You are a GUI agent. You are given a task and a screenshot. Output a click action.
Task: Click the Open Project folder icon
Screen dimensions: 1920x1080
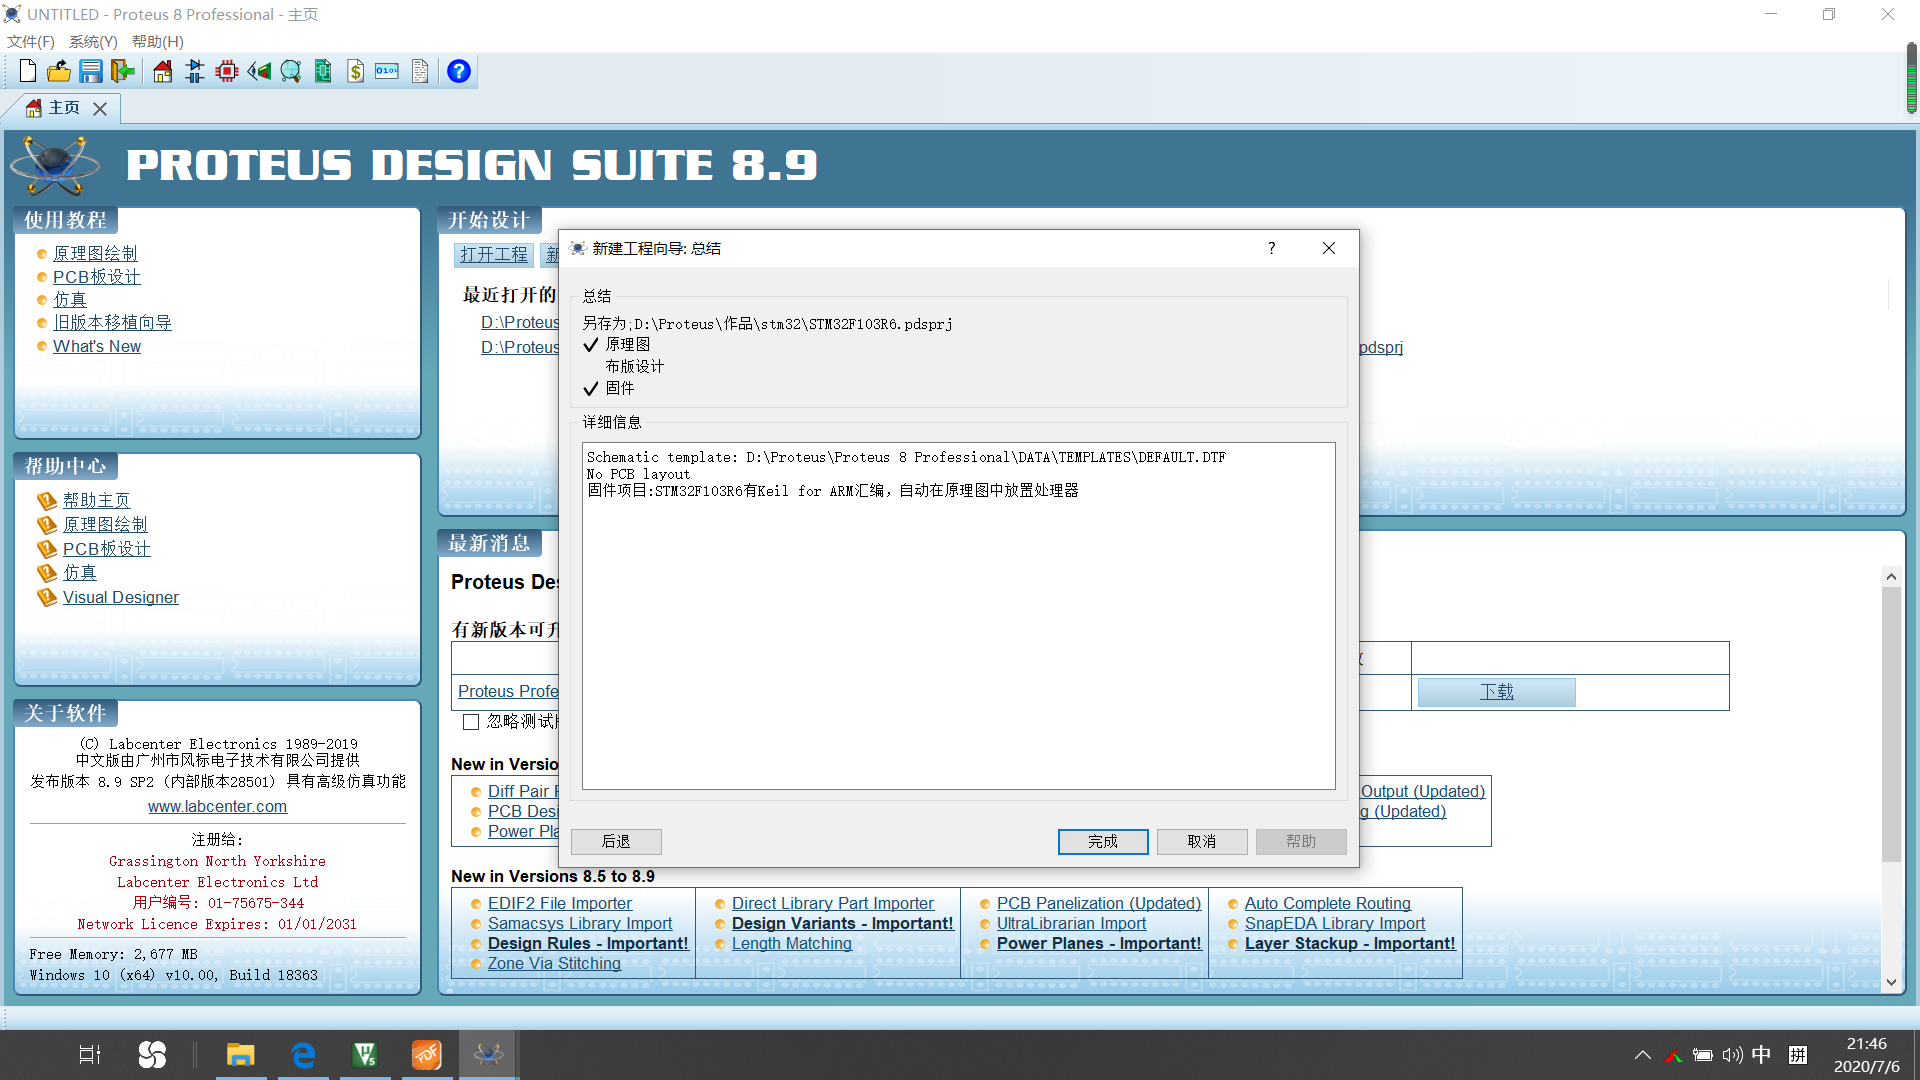coord(59,71)
